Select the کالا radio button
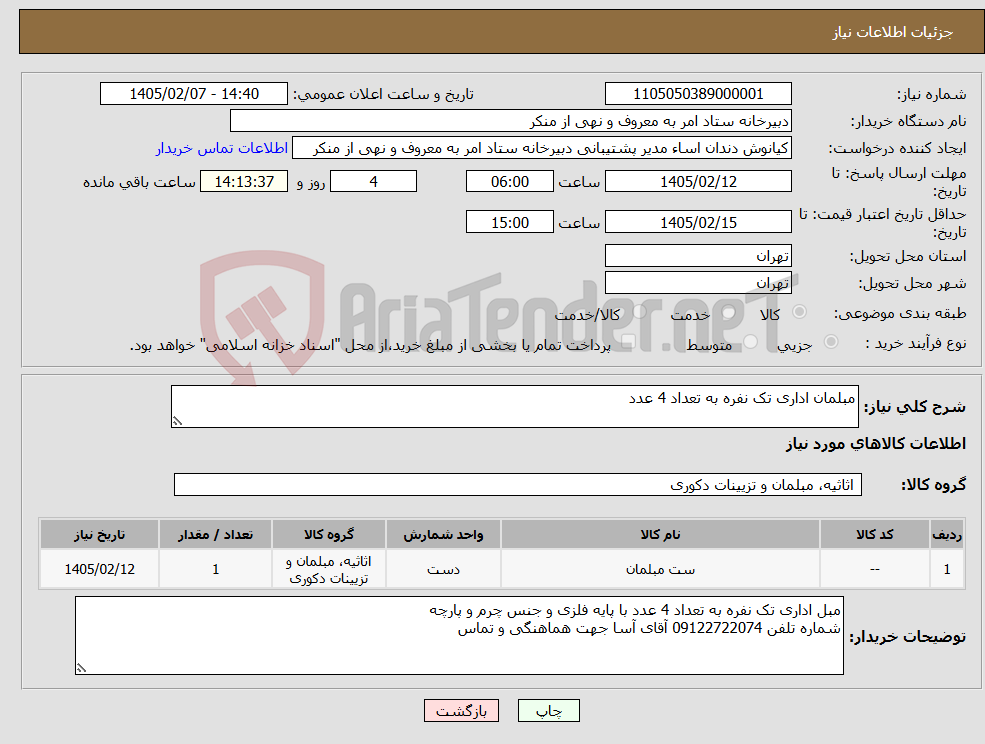 [x=800, y=312]
